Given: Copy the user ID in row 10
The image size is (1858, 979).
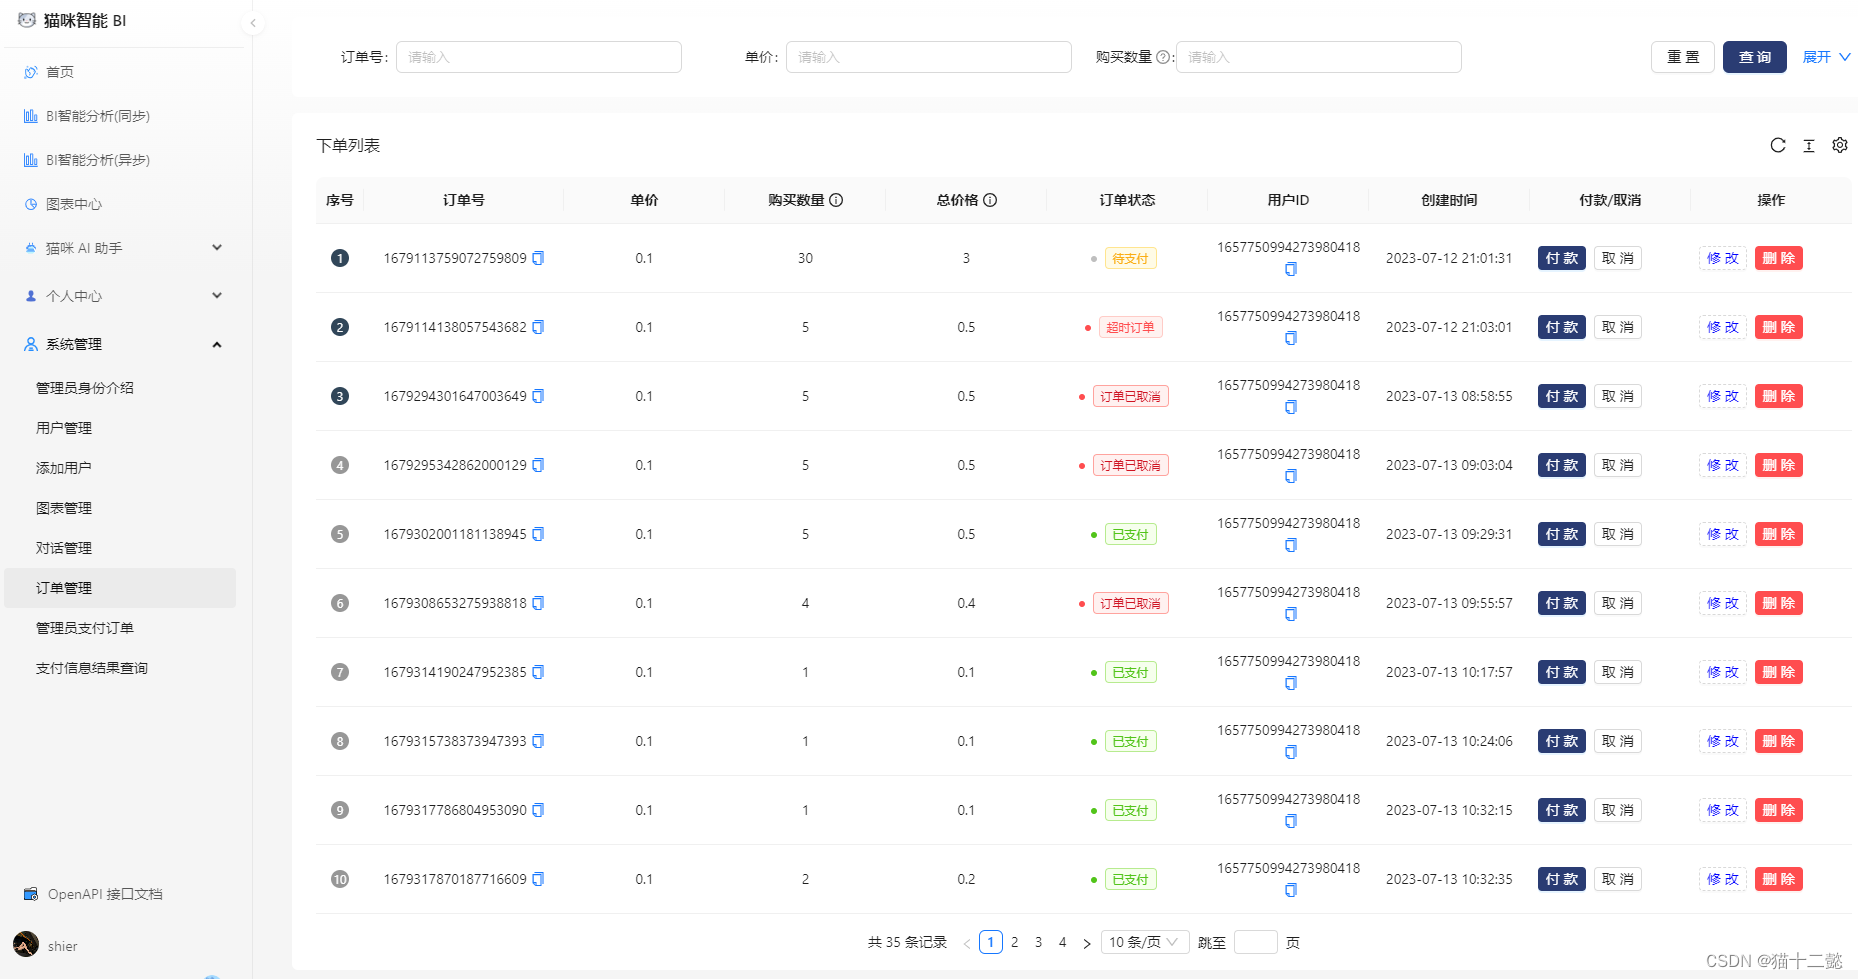Looking at the screenshot, I should (1290, 890).
